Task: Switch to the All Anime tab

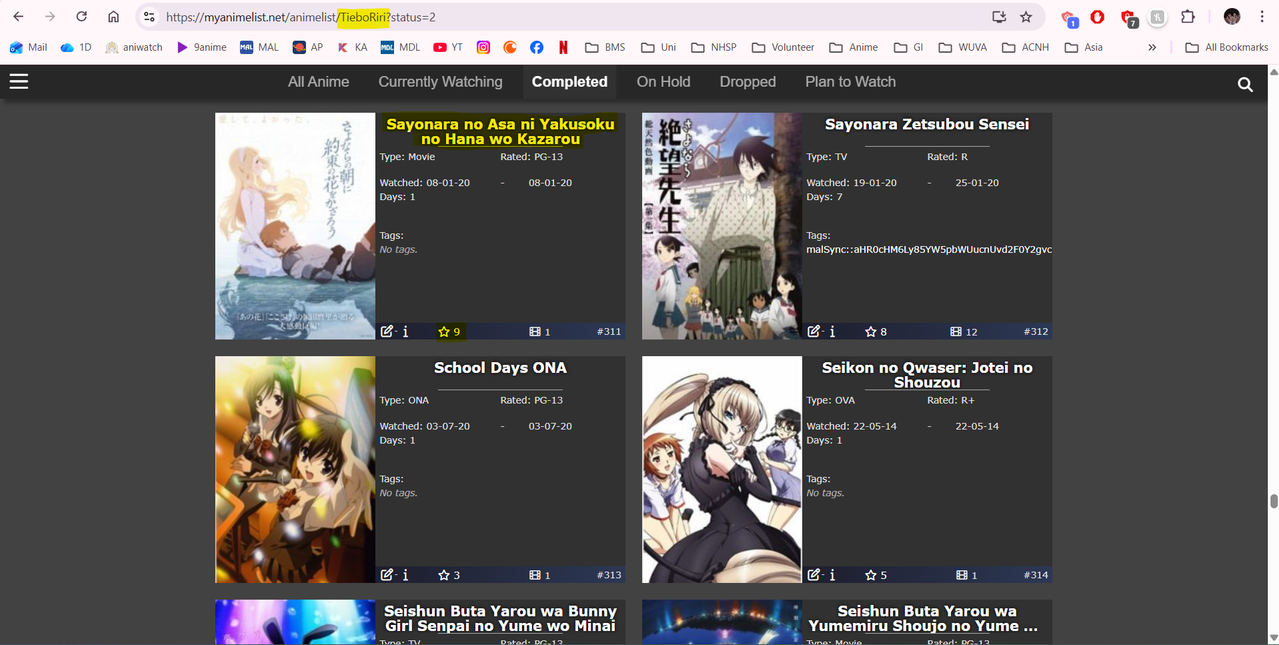Action: coord(319,82)
